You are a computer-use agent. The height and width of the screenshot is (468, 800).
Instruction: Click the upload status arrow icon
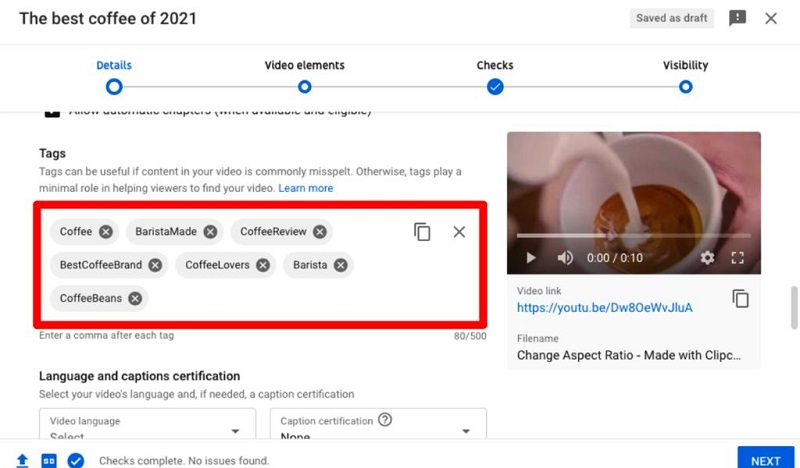[x=22, y=460]
